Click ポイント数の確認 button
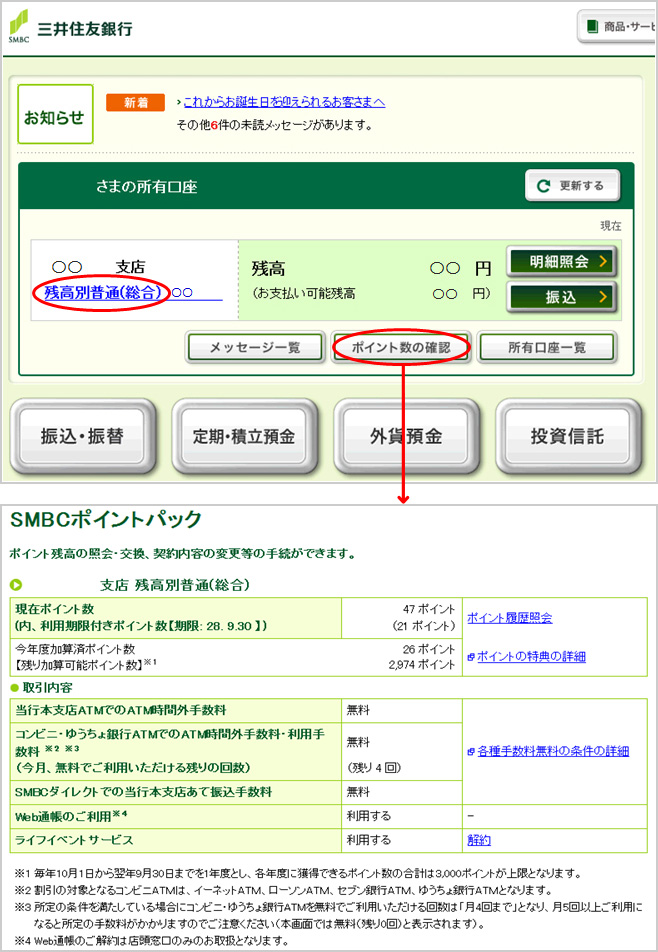The height and width of the screenshot is (952, 658). [x=401, y=348]
